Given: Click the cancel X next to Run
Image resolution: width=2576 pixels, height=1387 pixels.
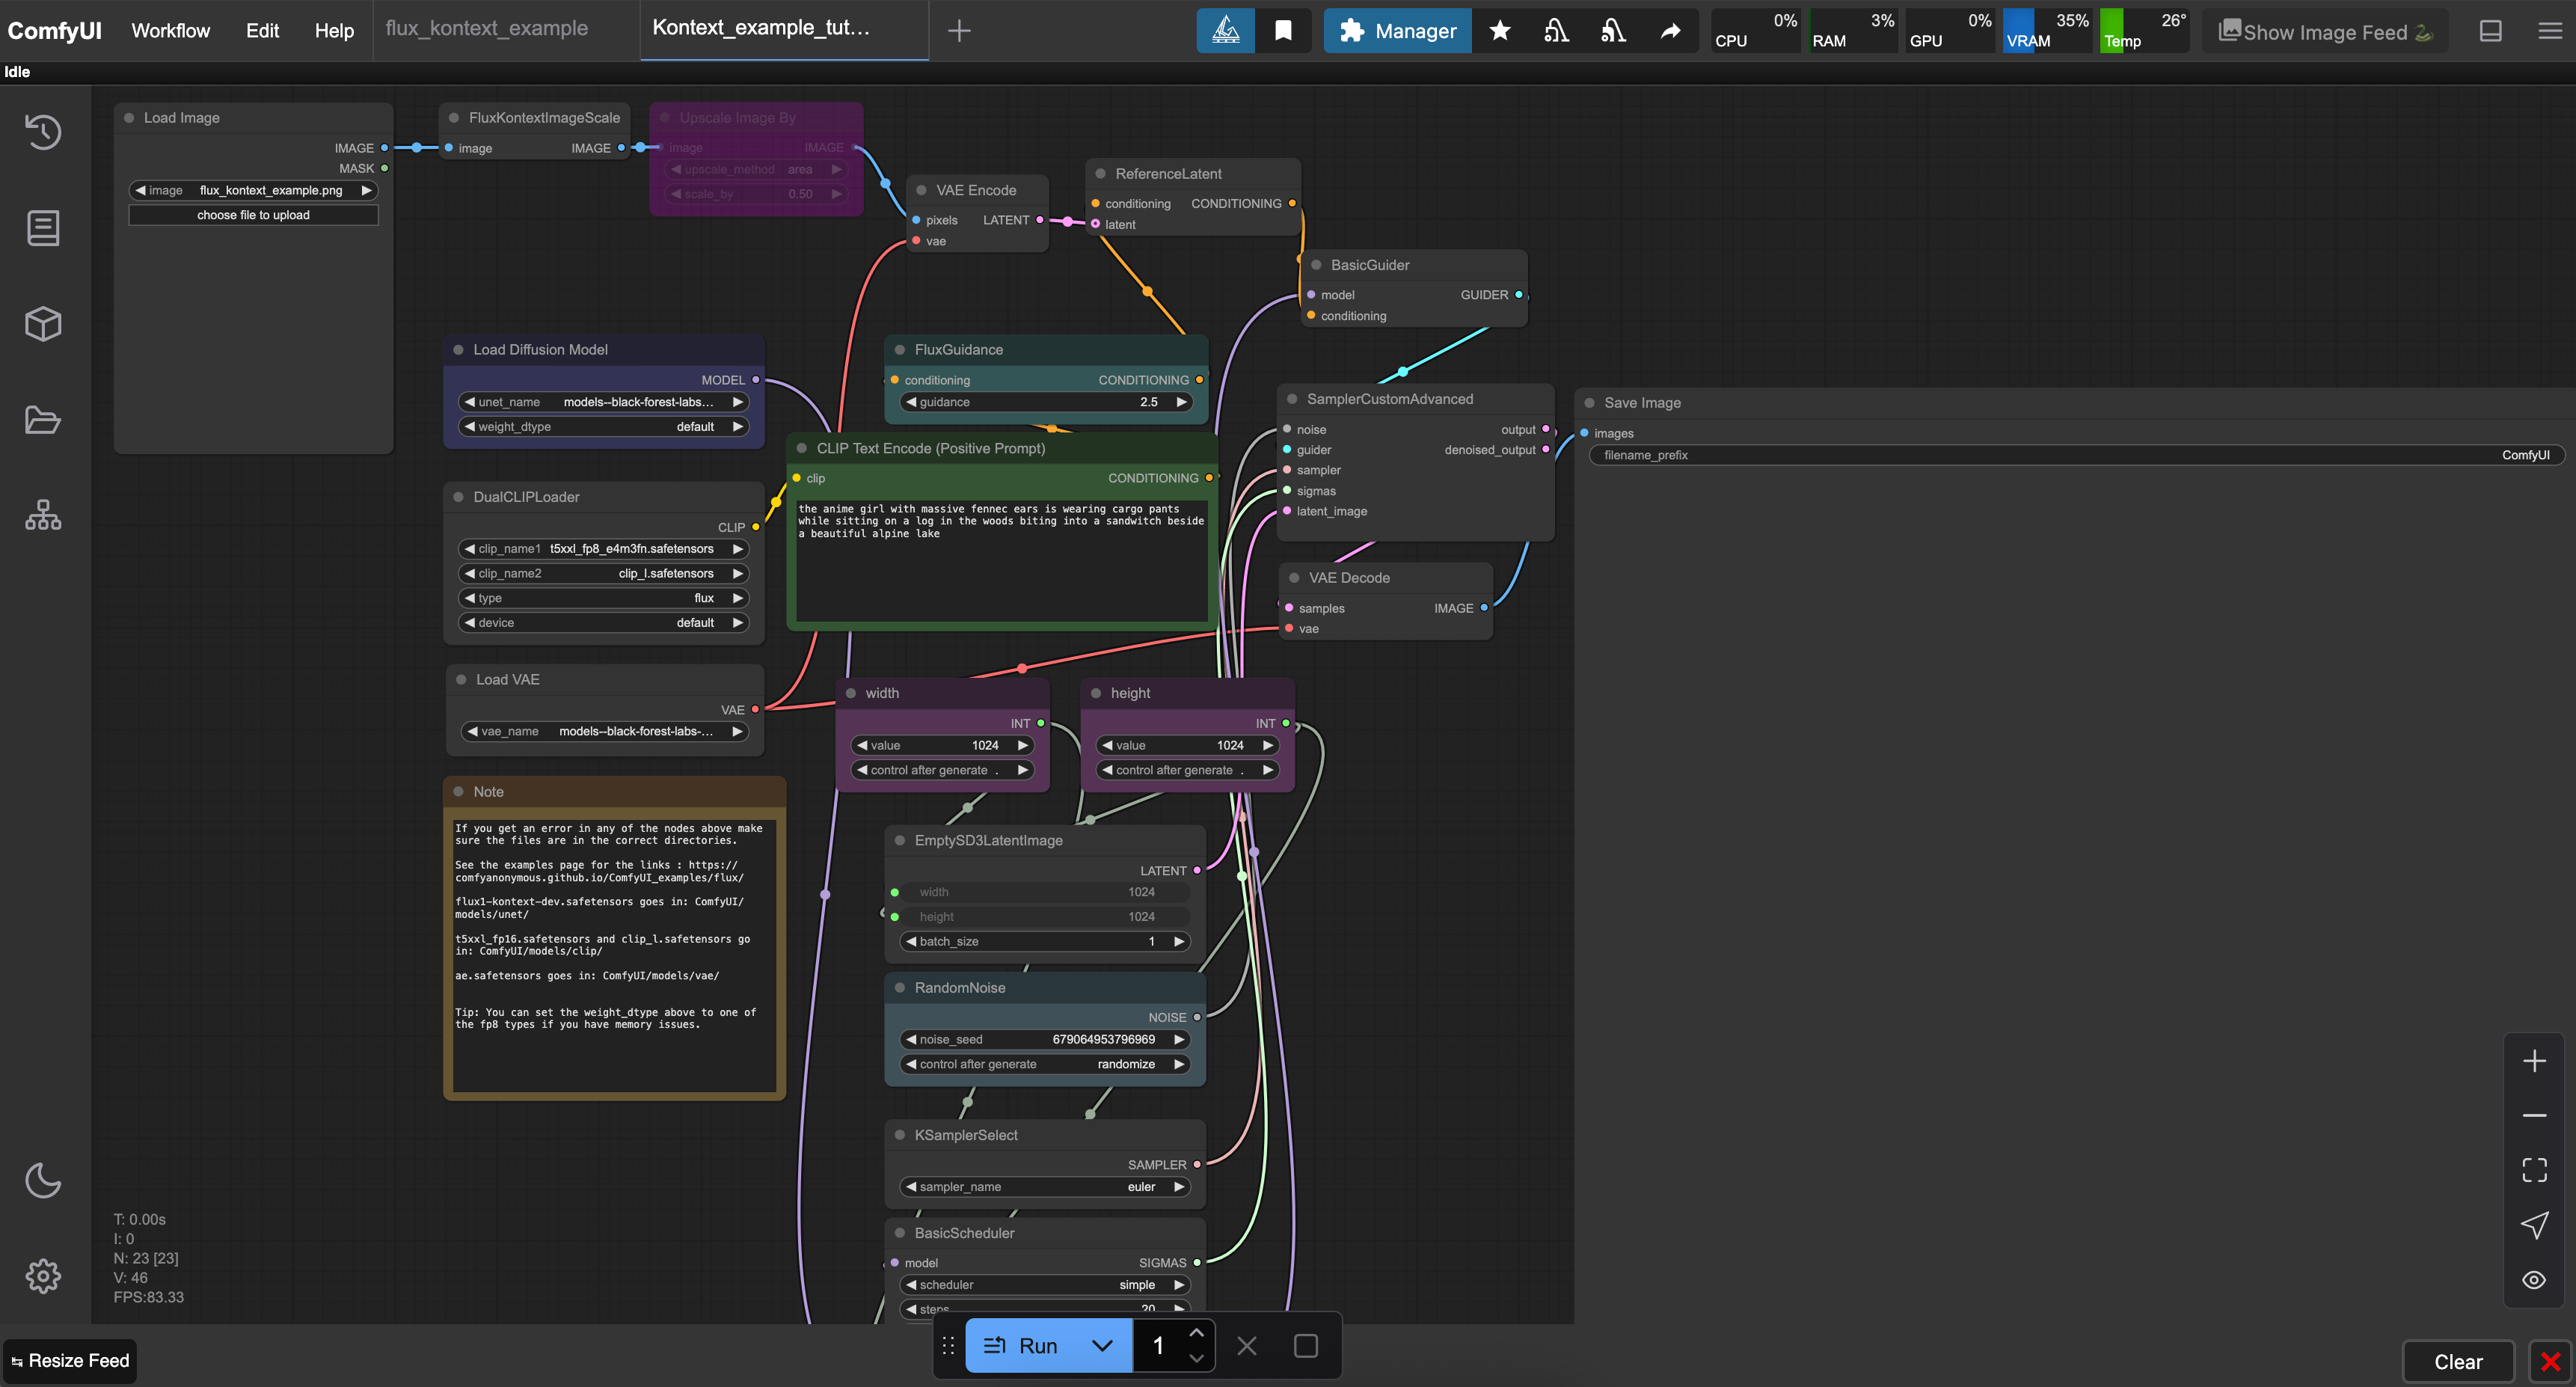Looking at the screenshot, I should tap(1246, 1346).
